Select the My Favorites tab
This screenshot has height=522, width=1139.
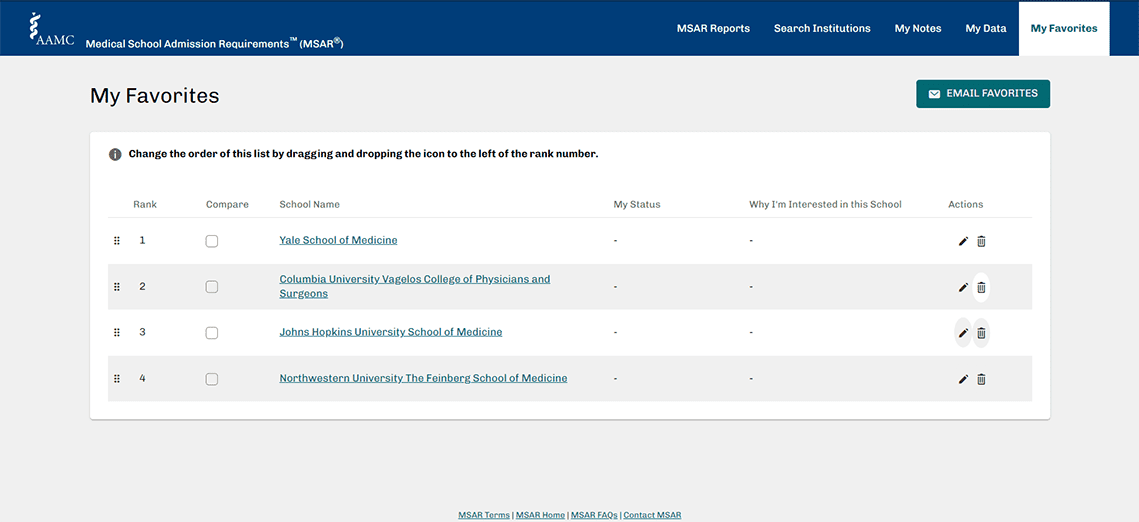click(1064, 28)
